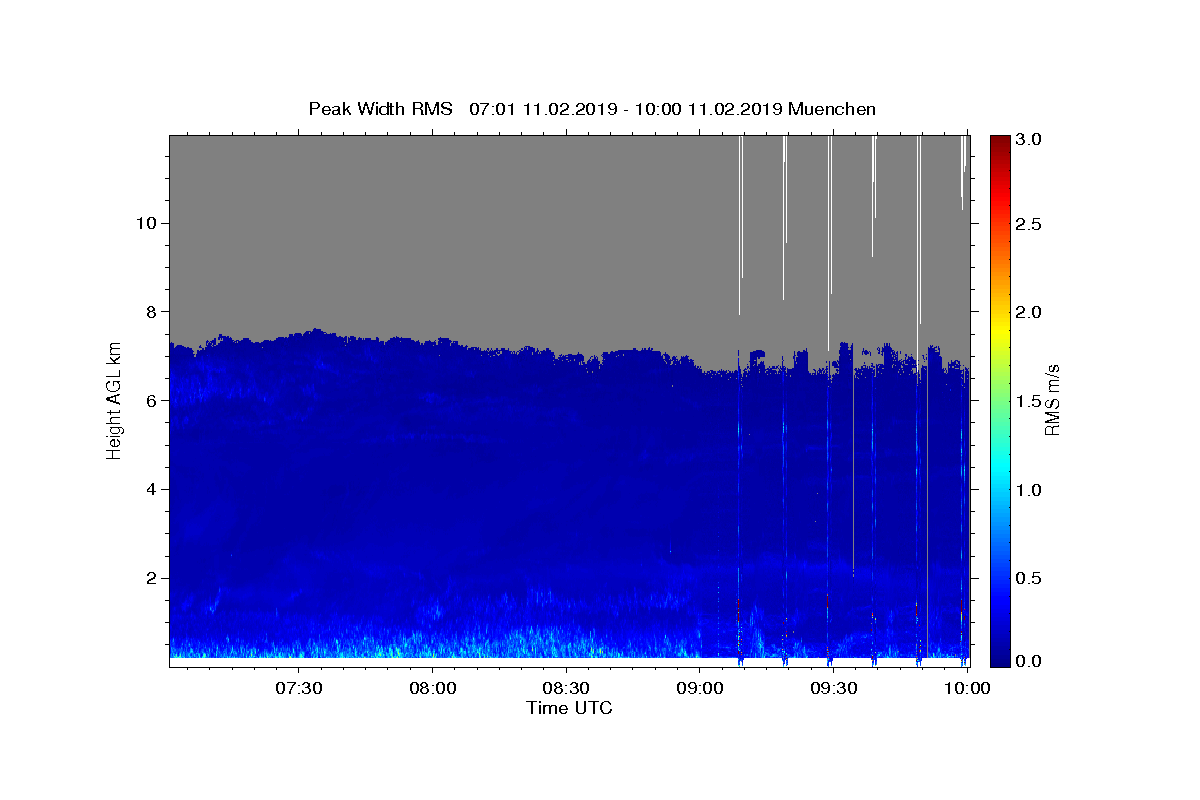Click the colorbar label '3.0'

point(1029,140)
